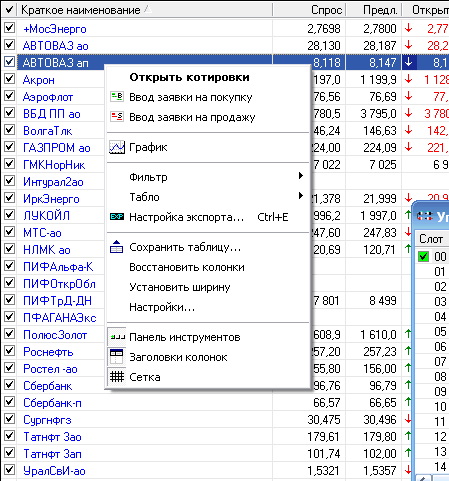Uncheck the Сбербанк checkbox
Screen dimensions: 449x481
click(9, 385)
